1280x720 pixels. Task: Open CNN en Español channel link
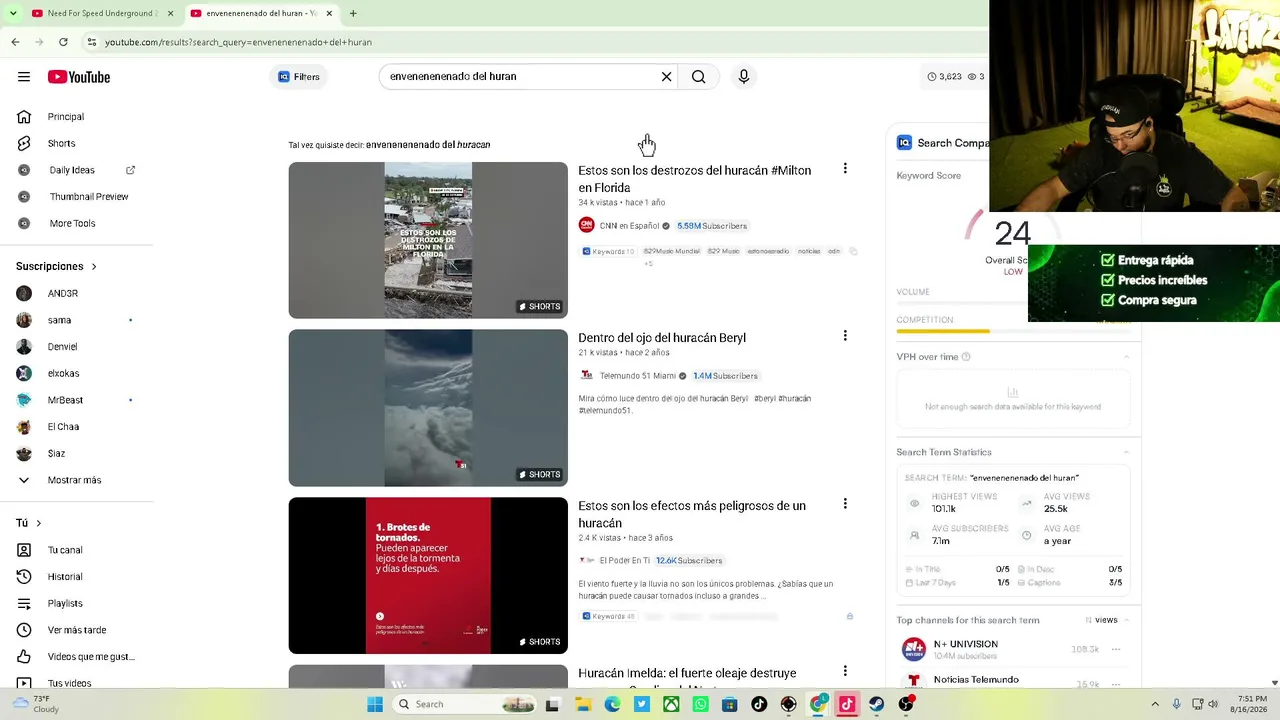[x=629, y=226]
